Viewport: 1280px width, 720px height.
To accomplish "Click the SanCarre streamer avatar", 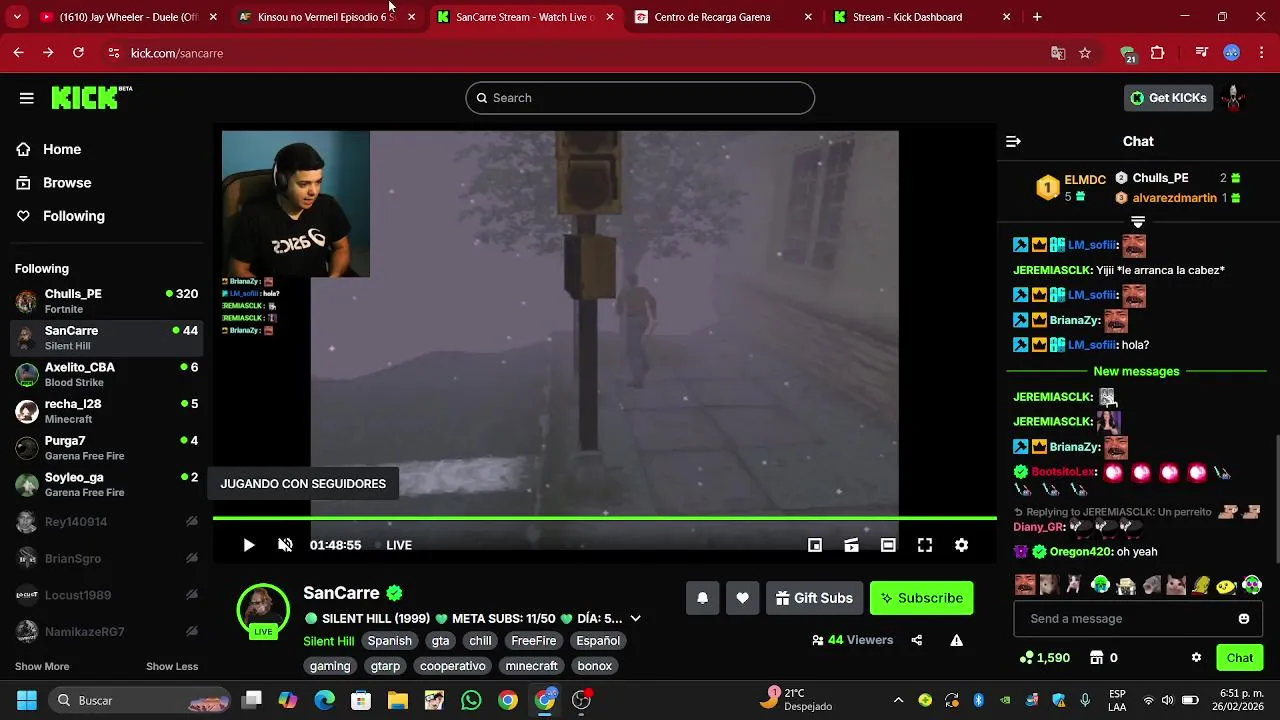I will tap(263, 609).
